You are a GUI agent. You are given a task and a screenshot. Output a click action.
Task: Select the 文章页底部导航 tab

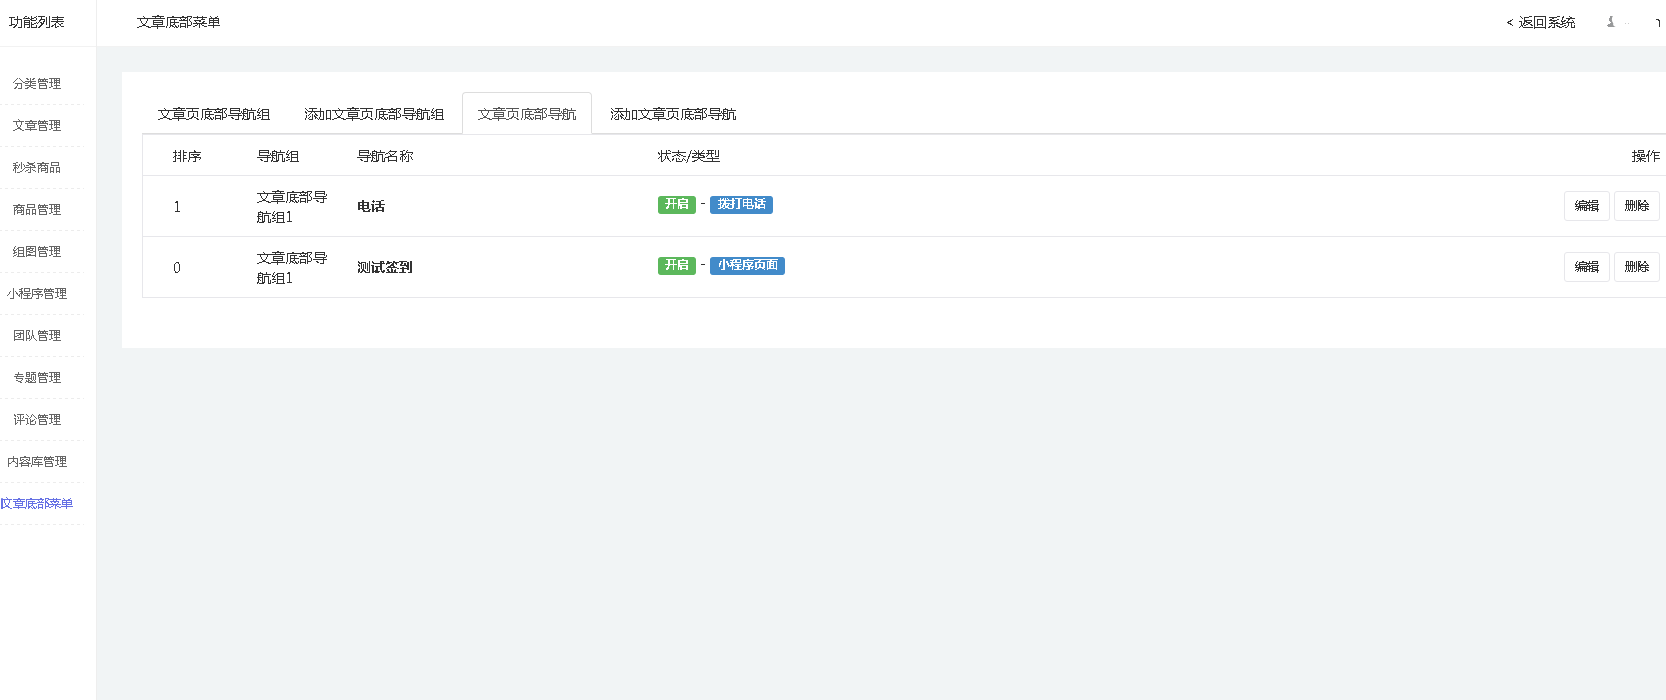(527, 114)
